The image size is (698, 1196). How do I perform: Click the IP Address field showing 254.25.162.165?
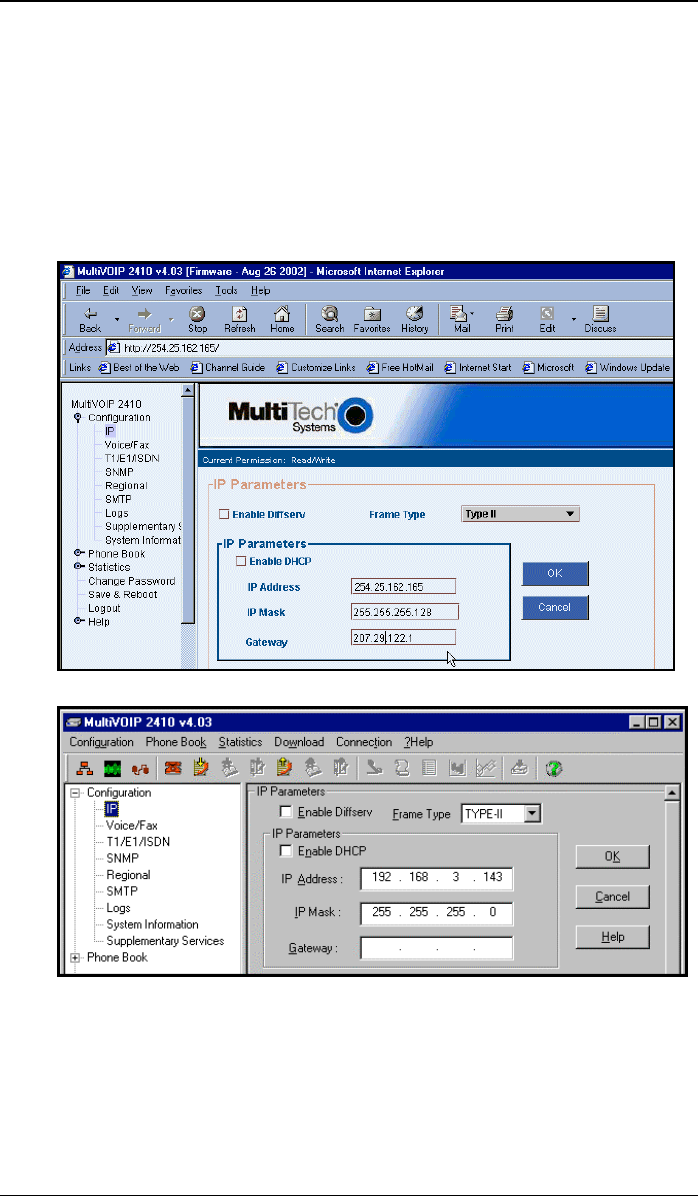point(404,587)
